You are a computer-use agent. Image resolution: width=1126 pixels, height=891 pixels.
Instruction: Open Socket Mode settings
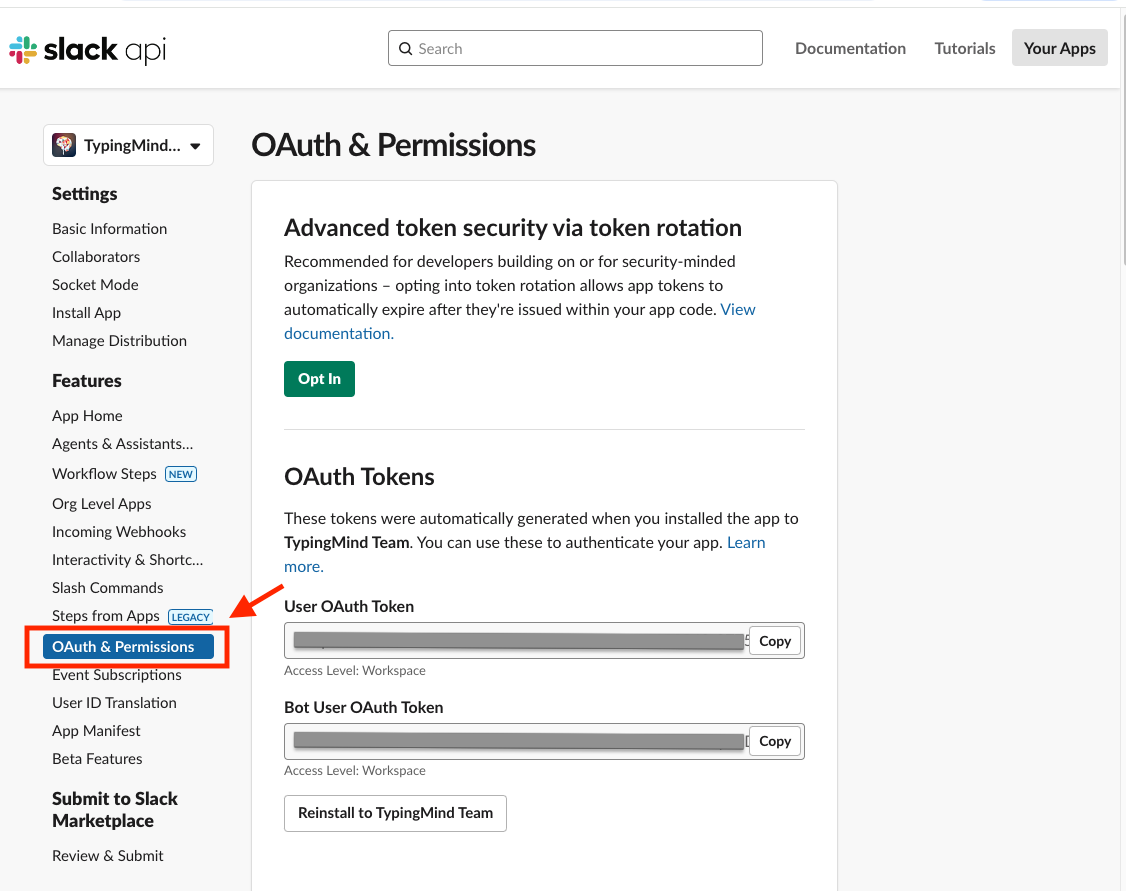pos(95,284)
